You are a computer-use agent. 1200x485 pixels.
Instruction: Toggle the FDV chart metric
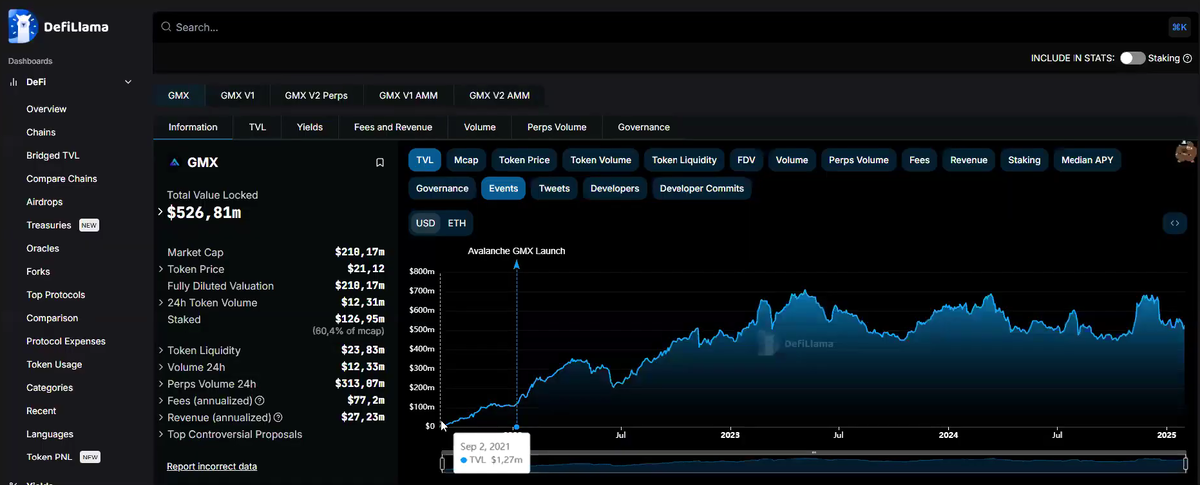point(746,160)
